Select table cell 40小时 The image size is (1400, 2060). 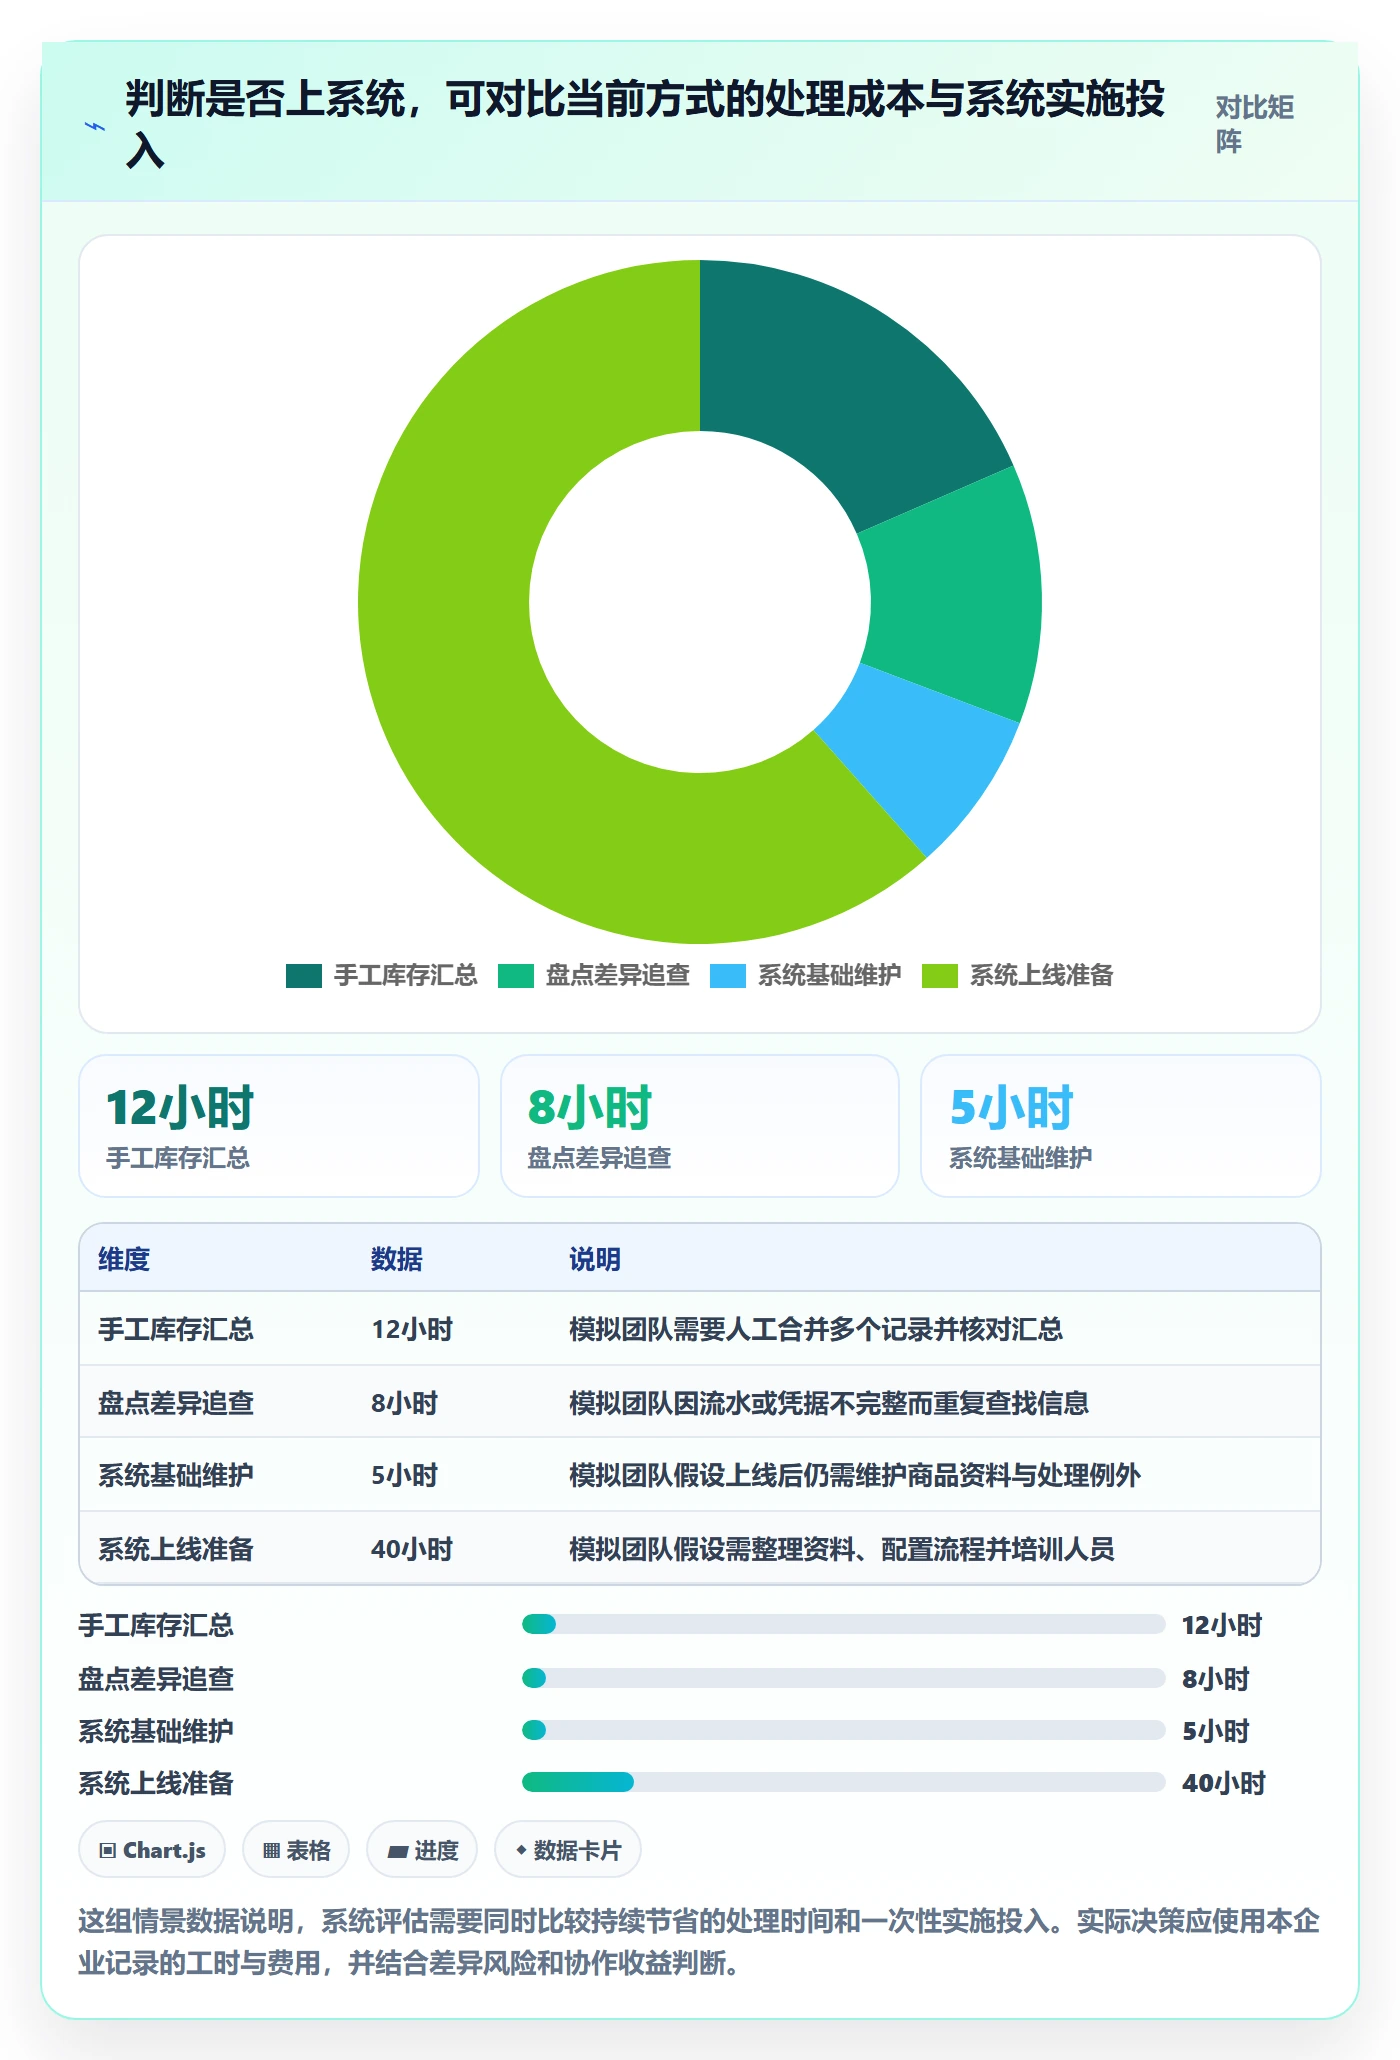click(412, 1549)
